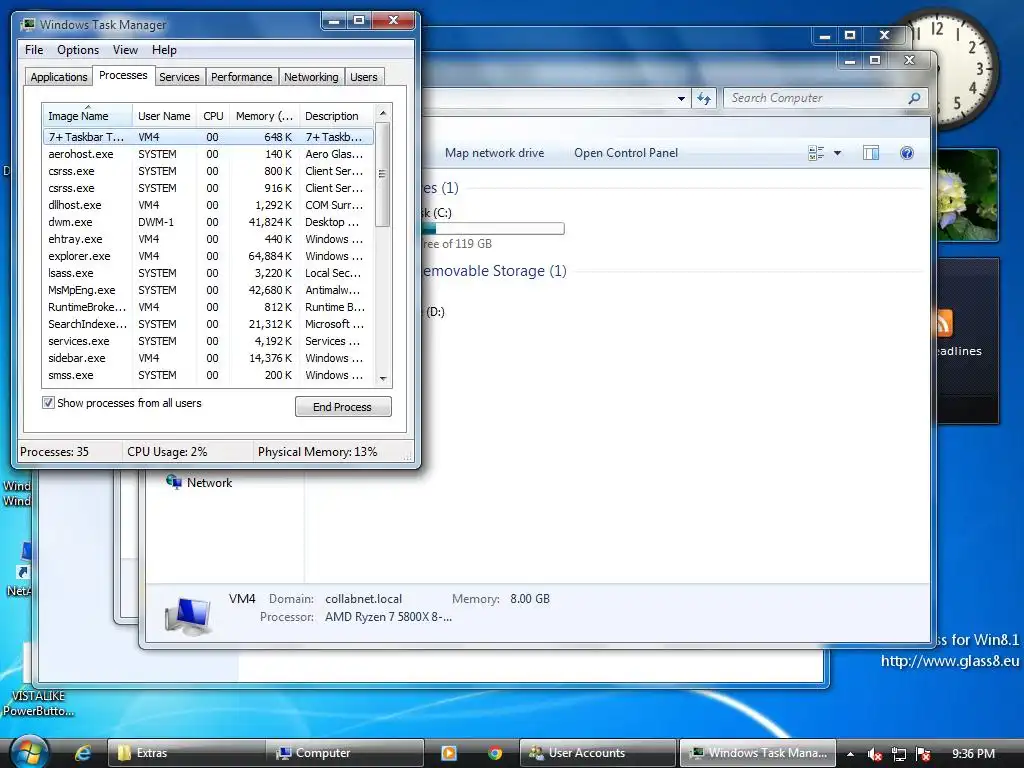Open Google Chrome taskbar icon
The image size is (1024, 768).
495,753
